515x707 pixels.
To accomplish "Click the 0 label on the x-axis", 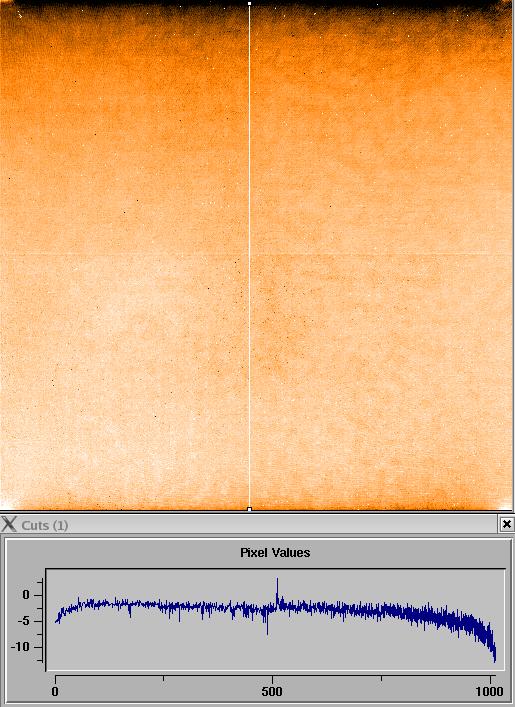I will pyautogui.click(x=55, y=691).
